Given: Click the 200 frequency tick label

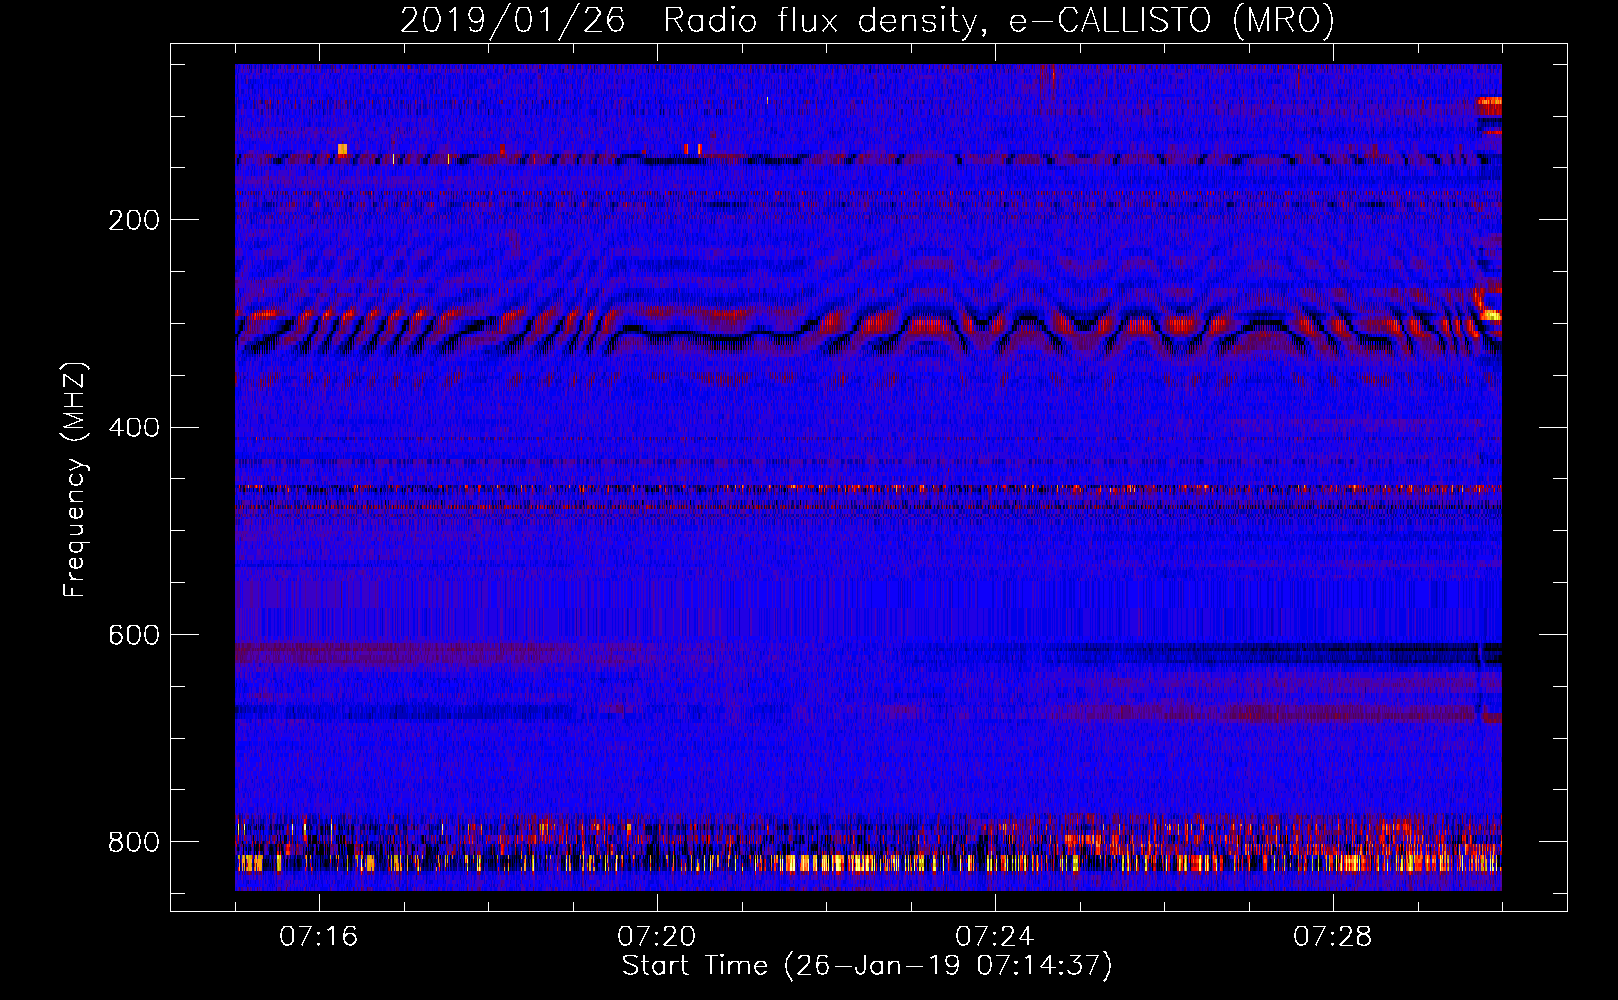Looking at the screenshot, I should pos(134,220).
